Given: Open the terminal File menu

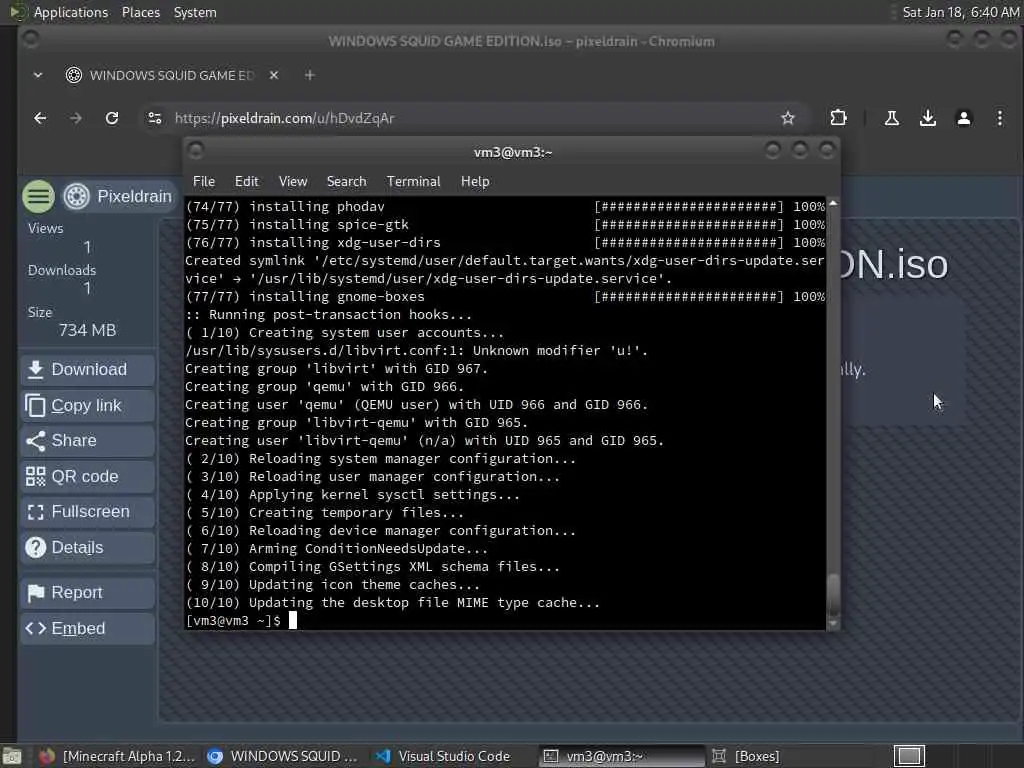Looking at the screenshot, I should 204,182.
